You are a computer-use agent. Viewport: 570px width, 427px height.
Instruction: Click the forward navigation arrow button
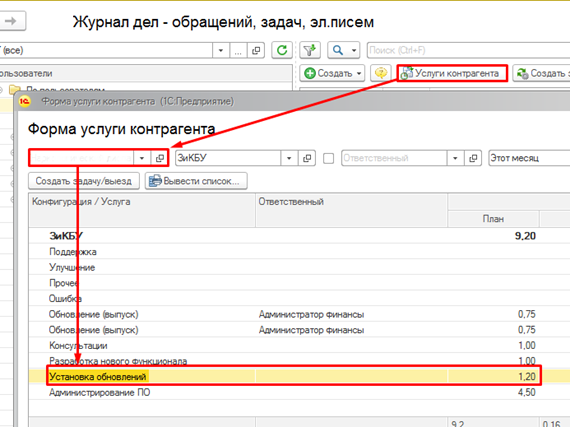coord(12,21)
